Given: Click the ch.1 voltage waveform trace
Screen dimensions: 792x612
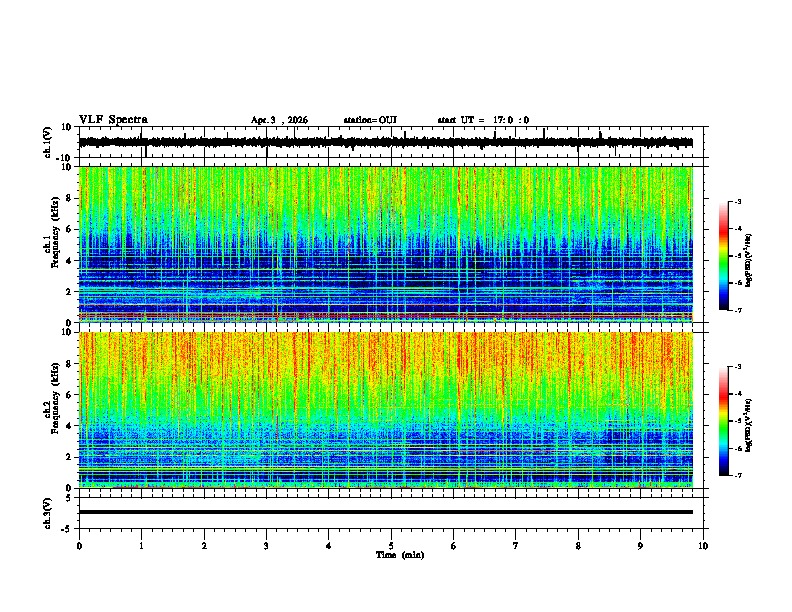Looking at the screenshot, I should point(386,142).
